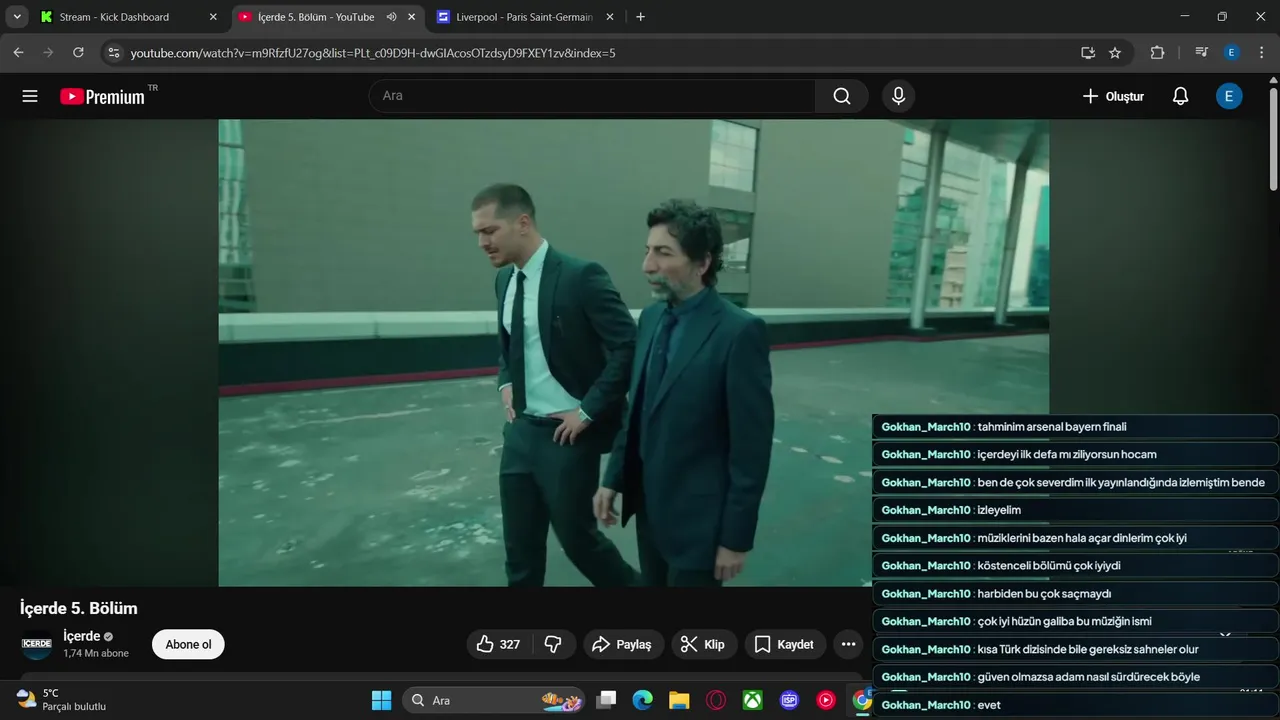Open YouTube Music from taskbar
This screenshot has width=1280, height=720.
(826, 700)
